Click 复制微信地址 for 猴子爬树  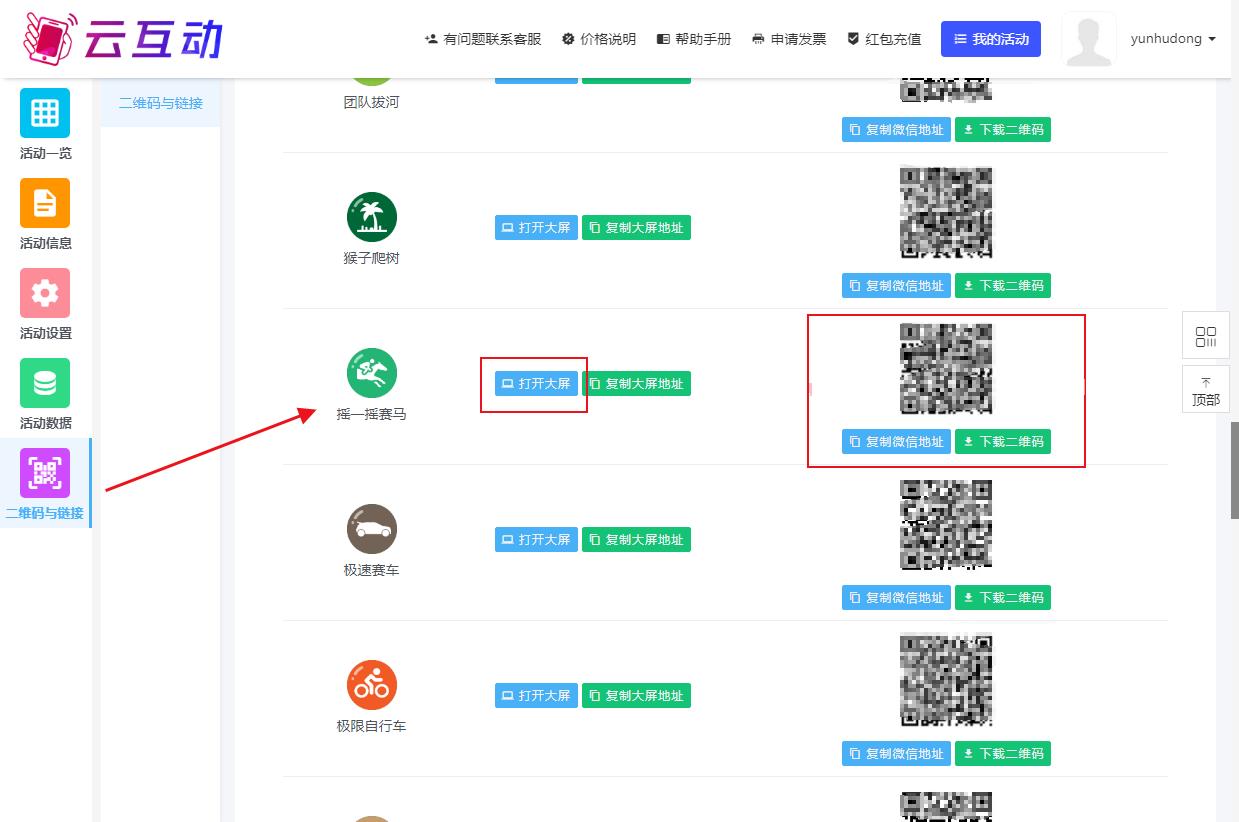click(x=896, y=286)
